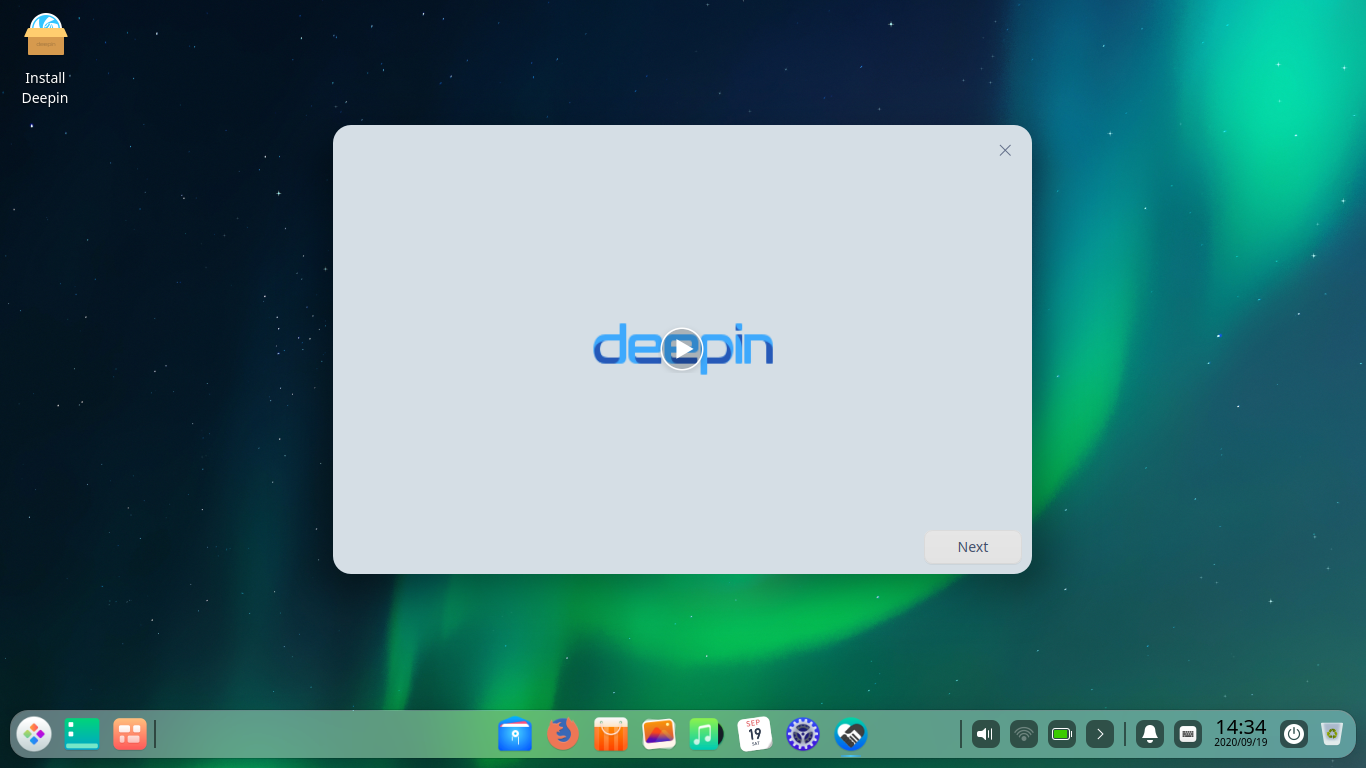The image size is (1366, 768).
Task: Open the Control Center from the dock
Action: (x=801, y=734)
